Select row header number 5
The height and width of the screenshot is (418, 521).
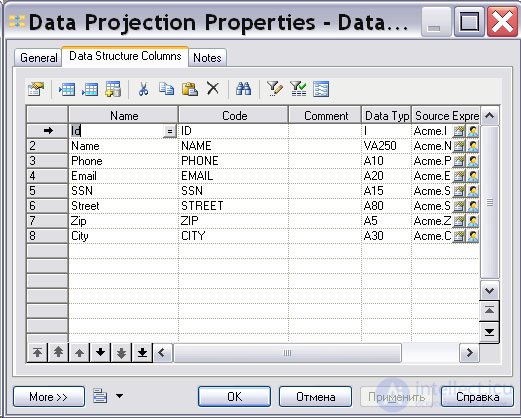47,191
